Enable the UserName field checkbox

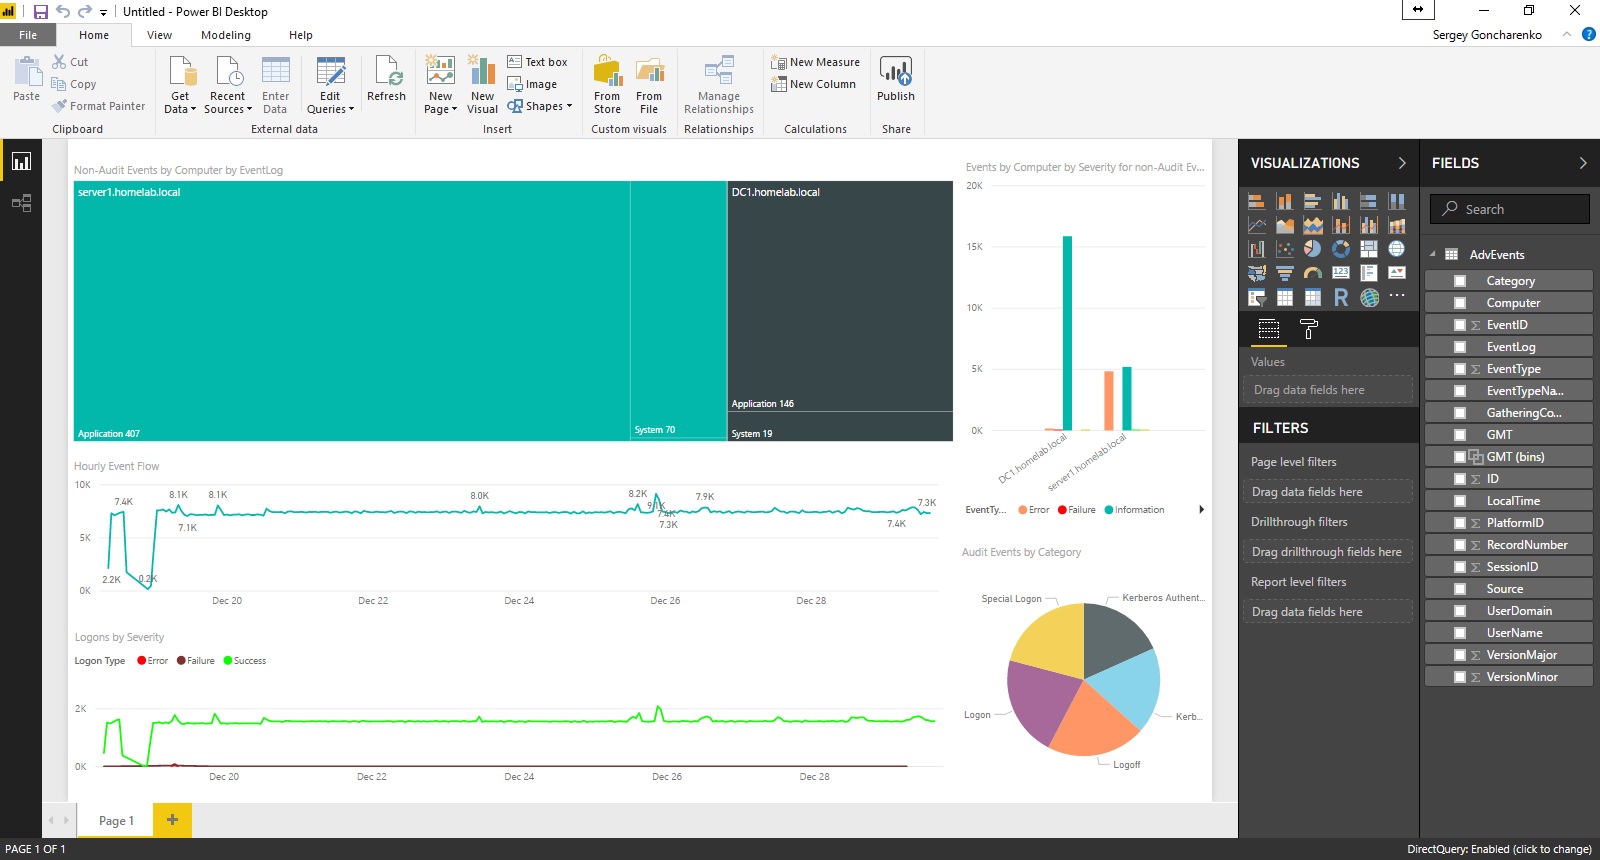[1460, 633]
